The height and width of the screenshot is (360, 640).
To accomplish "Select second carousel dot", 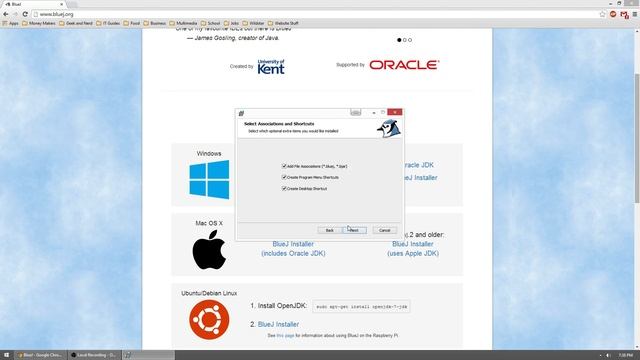I will [404, 40].
